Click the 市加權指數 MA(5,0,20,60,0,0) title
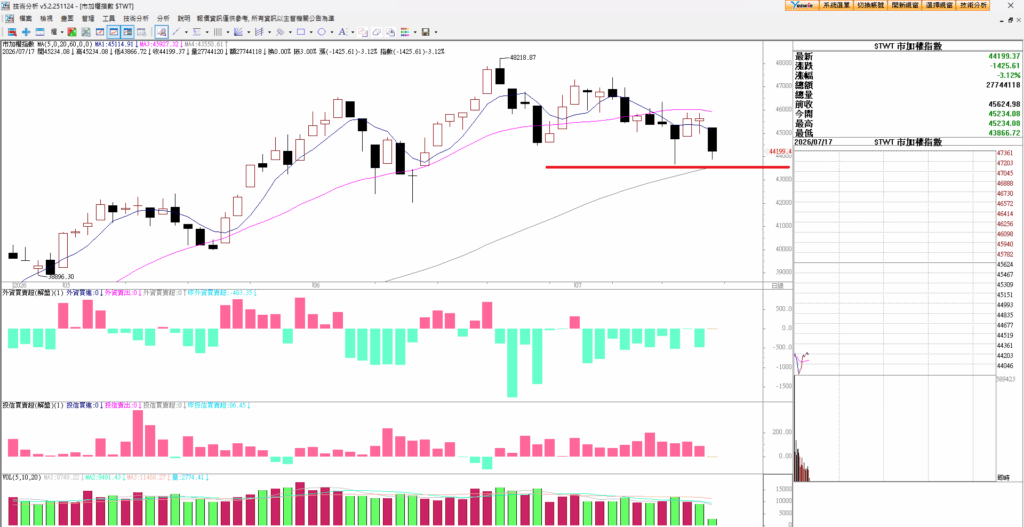The width and height of the screenshot is (1024, 527). click(47, 44)
